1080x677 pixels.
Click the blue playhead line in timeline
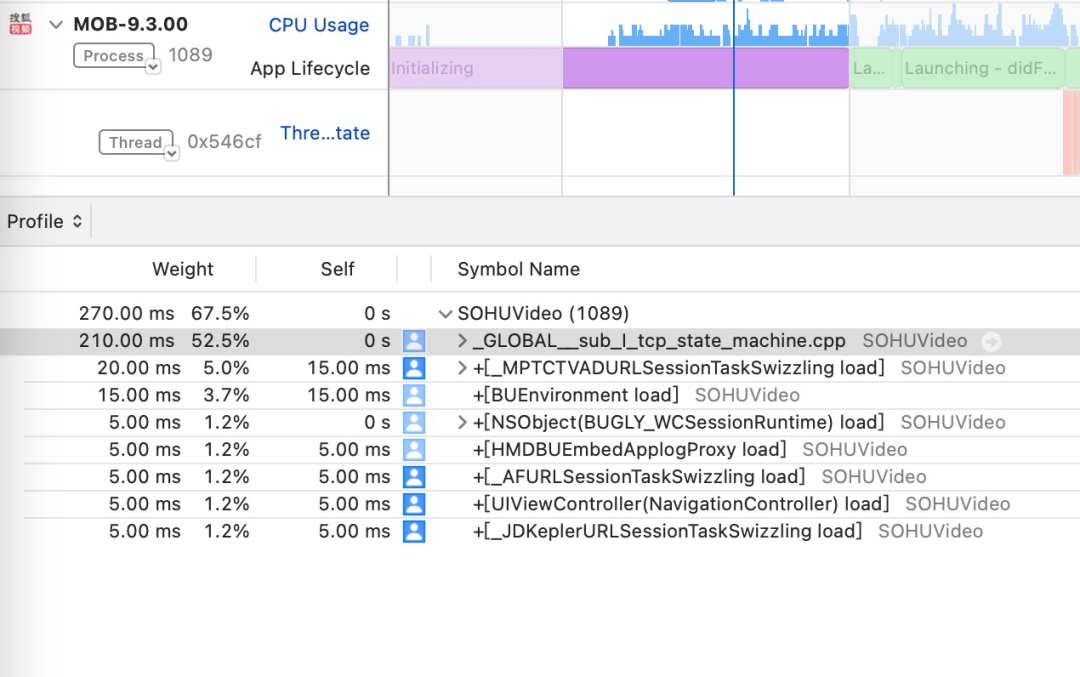pos(734,98)
